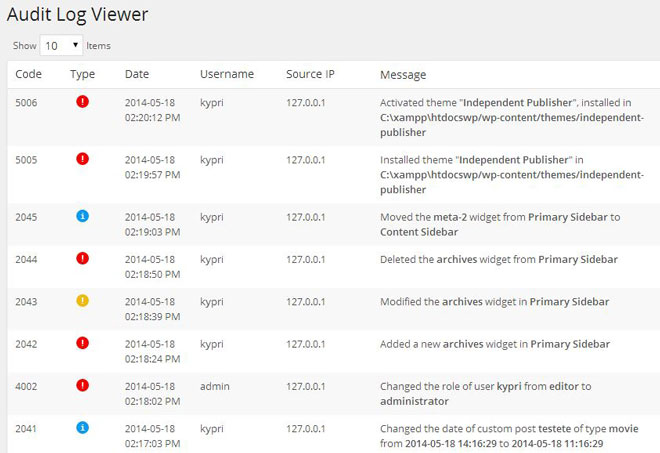660x453 pixels.
Task: Click source IP 127.0.0.1 in row 5005
Action: [306, 160]
